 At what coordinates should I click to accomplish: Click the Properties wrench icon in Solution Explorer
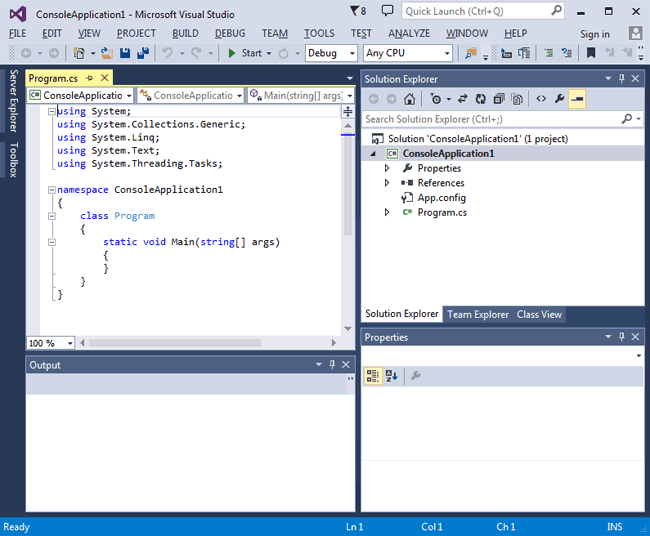pos(559,99)
